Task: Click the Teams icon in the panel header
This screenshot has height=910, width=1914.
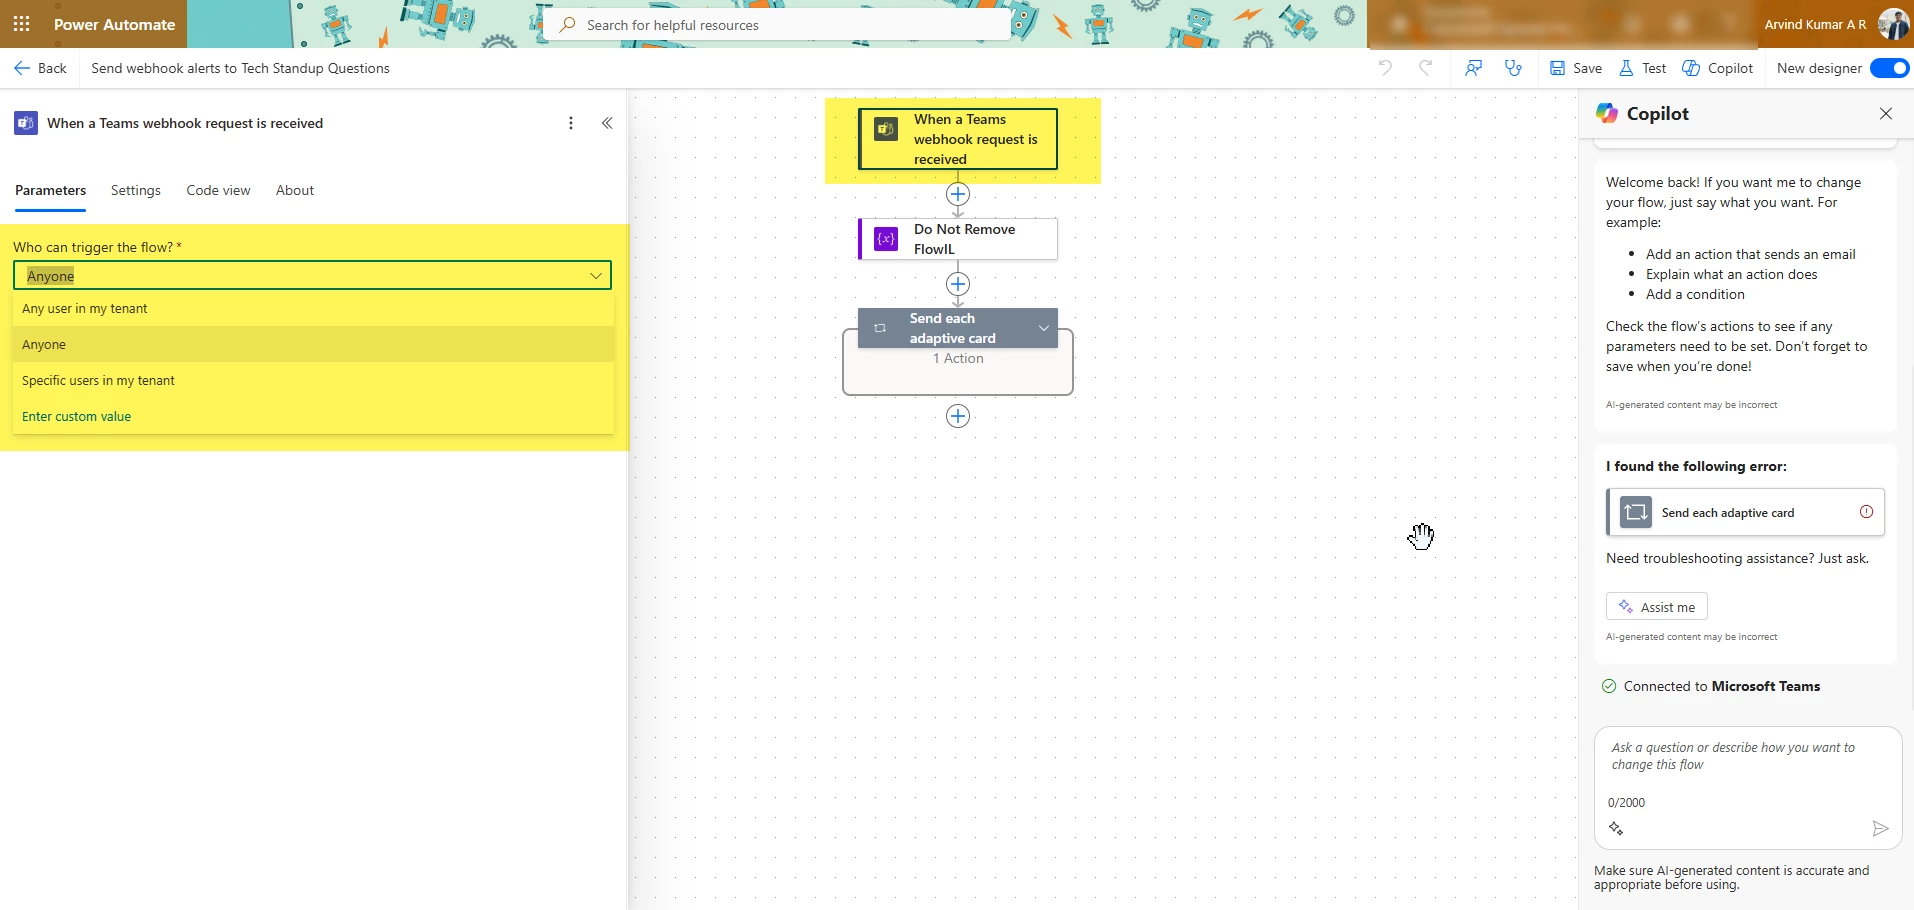Action: click(26, 123)
